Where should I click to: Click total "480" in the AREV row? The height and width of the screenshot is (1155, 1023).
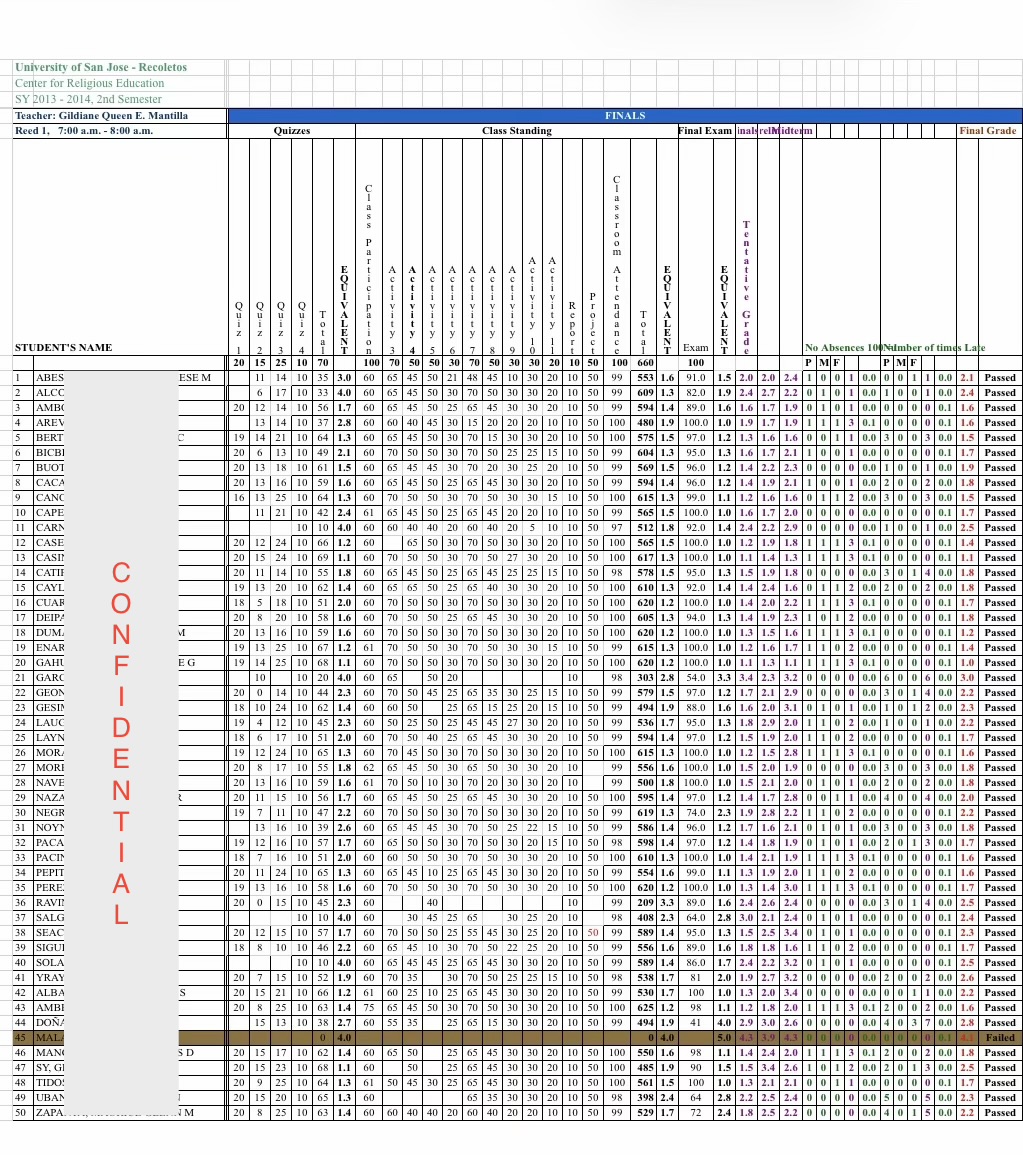tap(645, 423)
